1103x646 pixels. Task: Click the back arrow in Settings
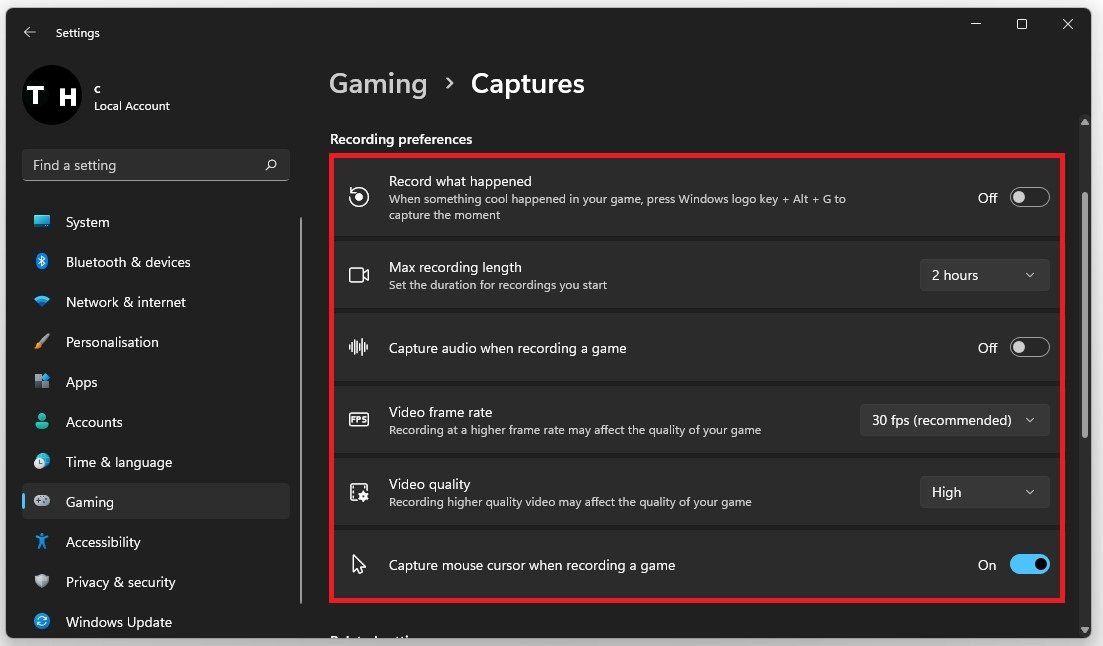pos(30,32)
